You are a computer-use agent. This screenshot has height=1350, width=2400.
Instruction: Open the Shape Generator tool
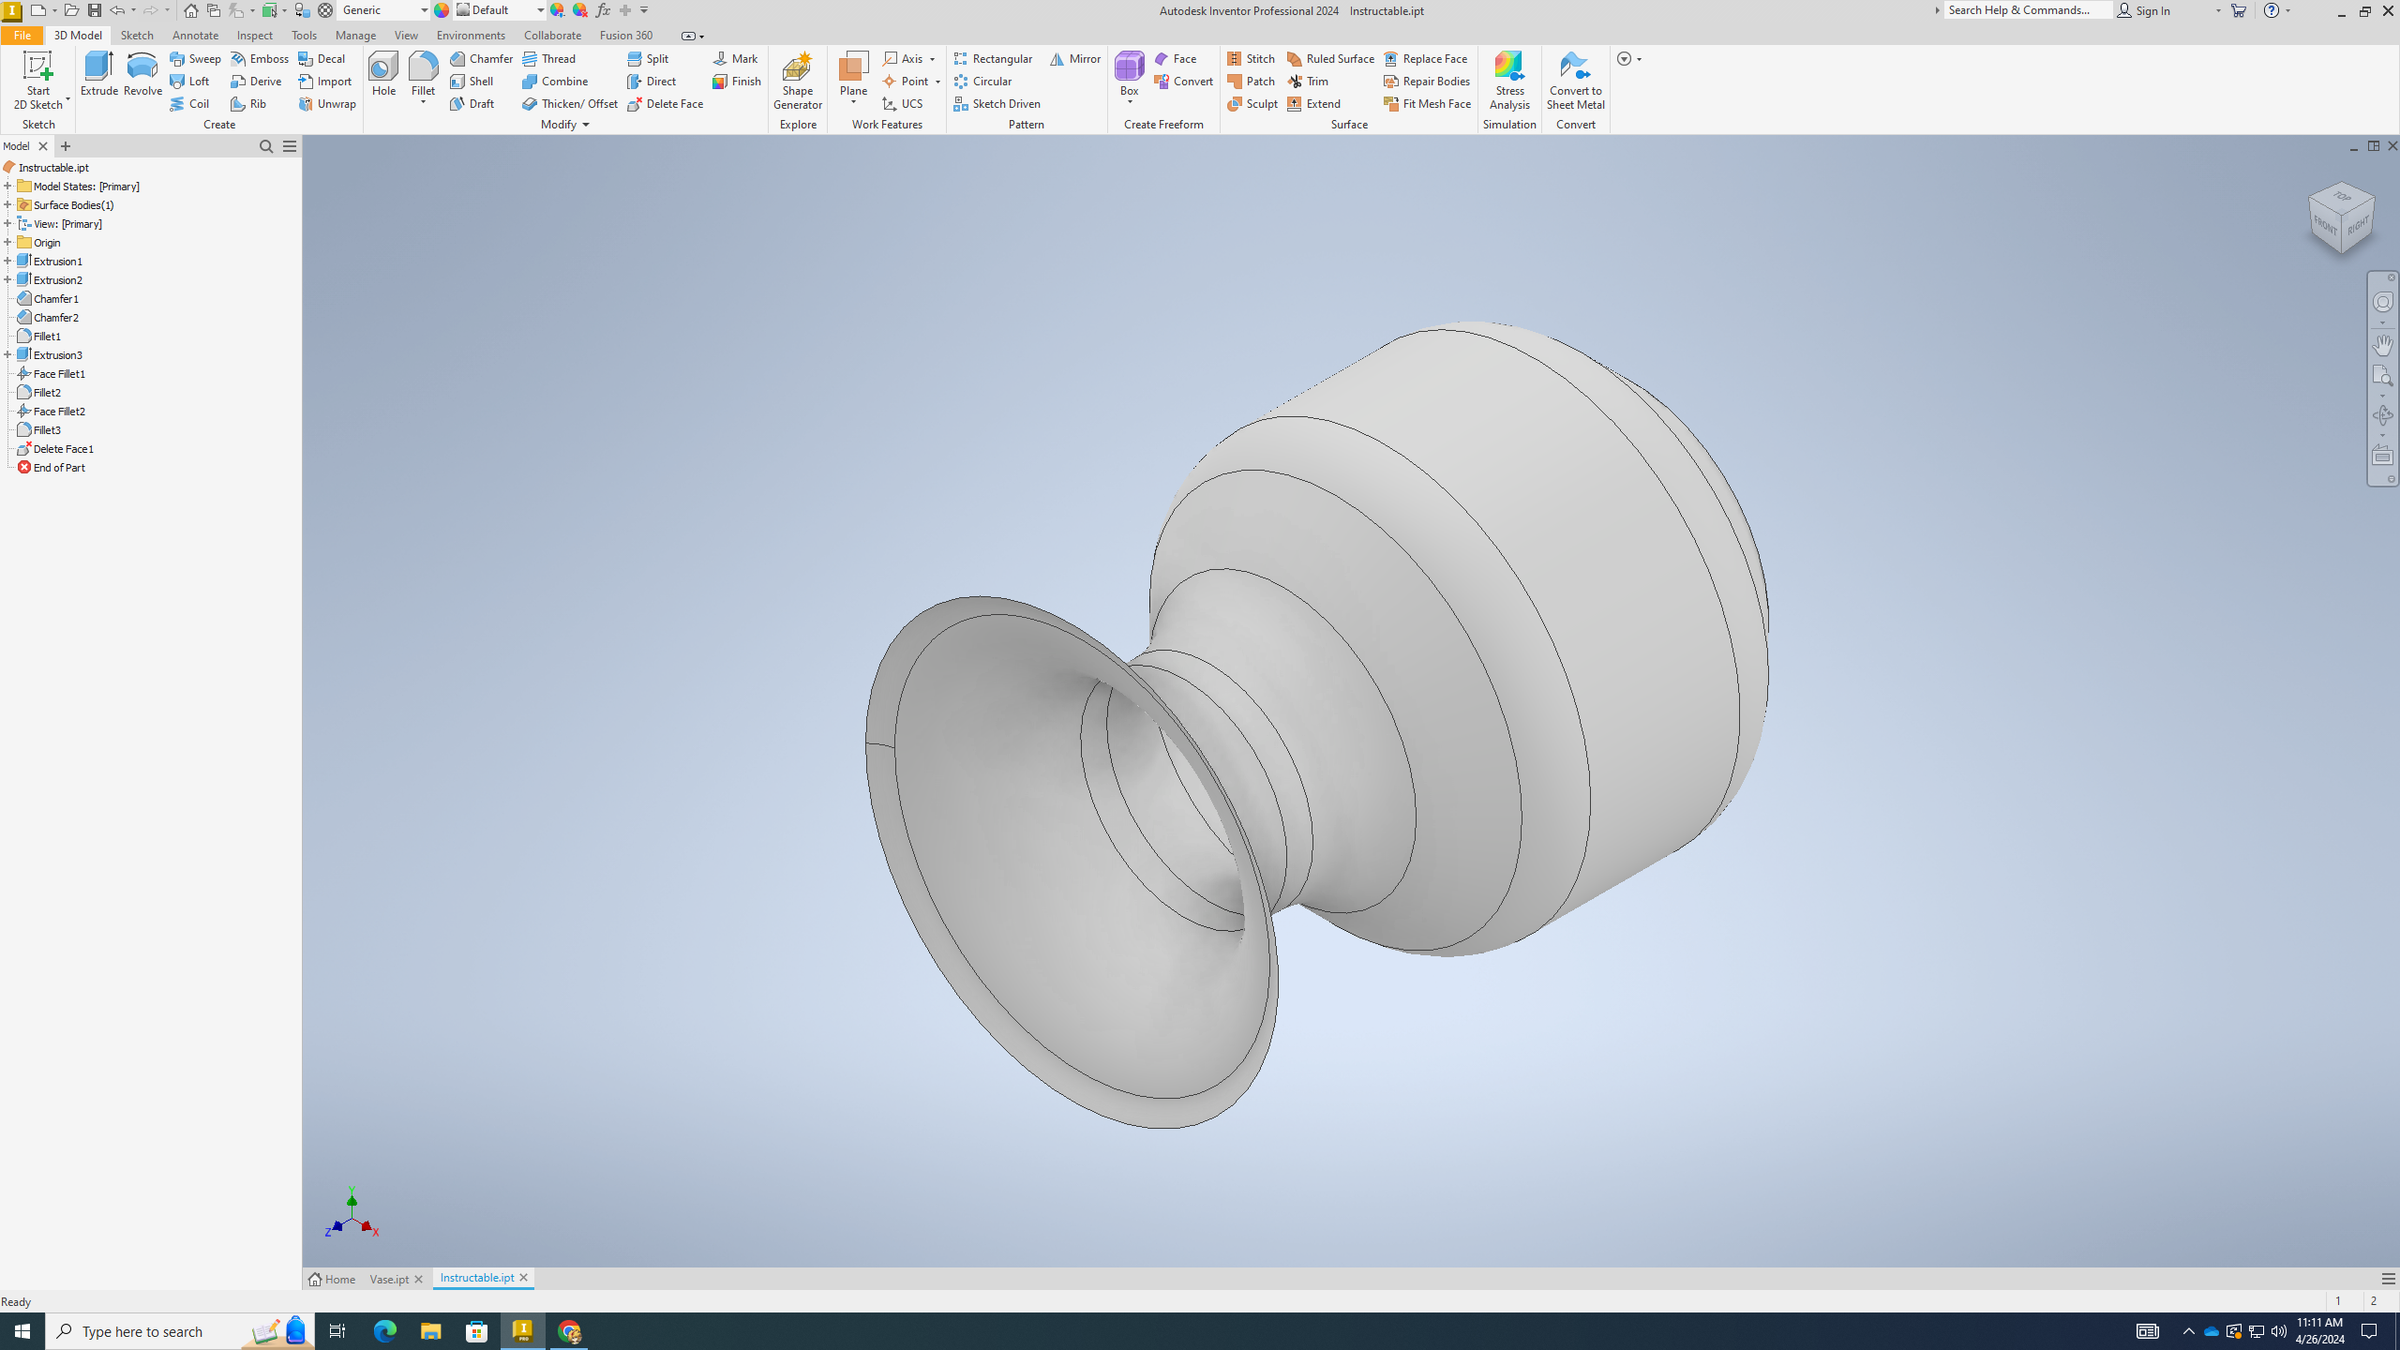pos(797,82)
